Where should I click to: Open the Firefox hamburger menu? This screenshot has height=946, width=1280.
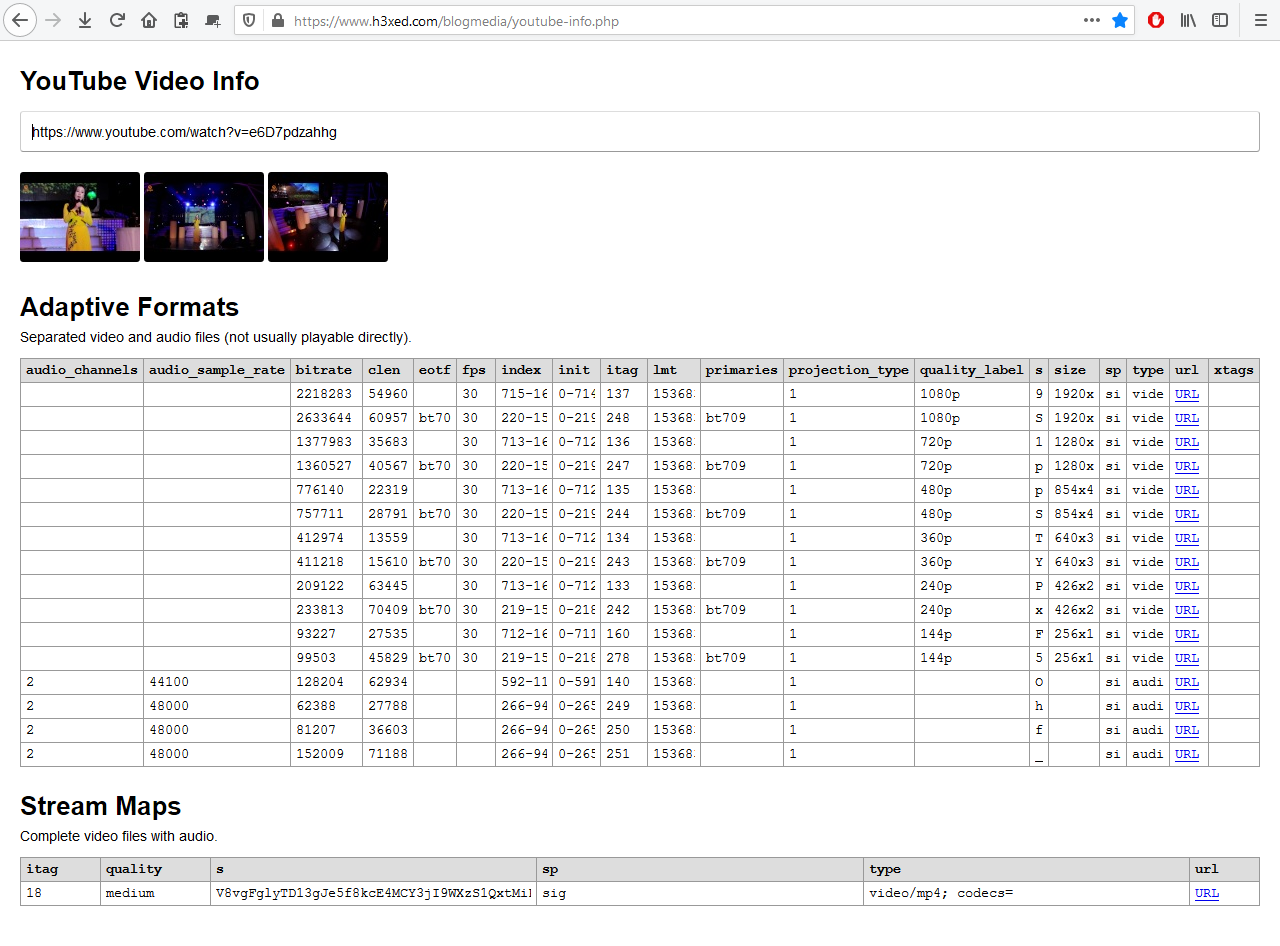1261,20
